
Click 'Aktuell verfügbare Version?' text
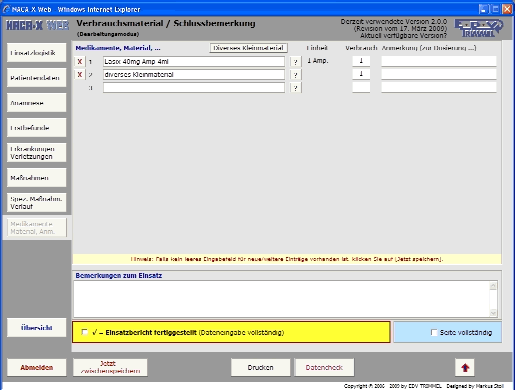403,35
